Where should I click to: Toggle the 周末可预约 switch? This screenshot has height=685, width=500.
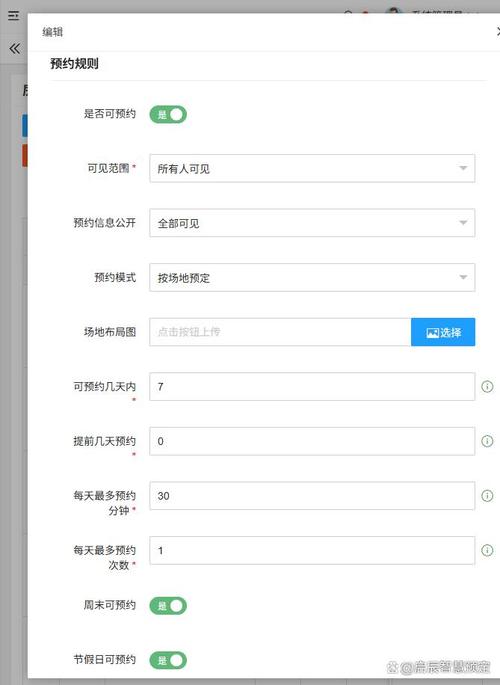[x=168, y=606]
